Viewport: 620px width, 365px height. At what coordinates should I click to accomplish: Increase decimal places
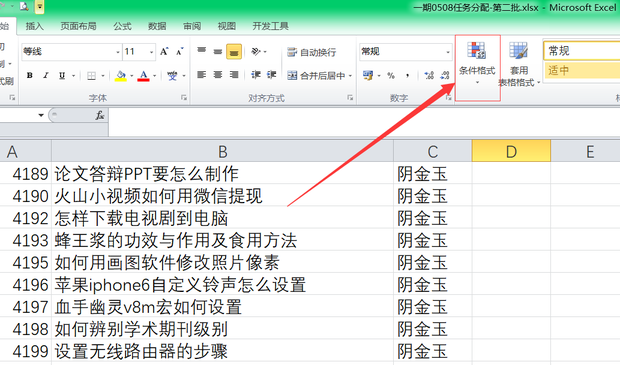click(429, 75)
